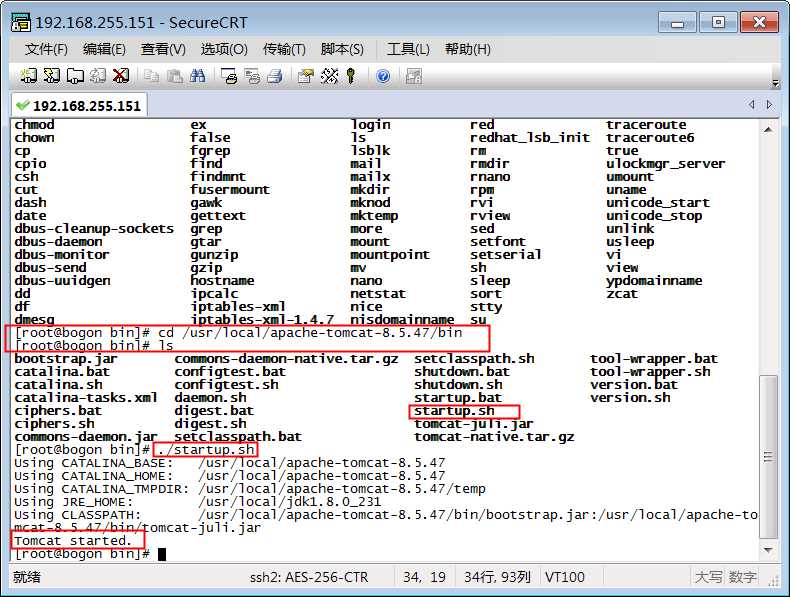Click the printer icon

[x=275, y=76]
